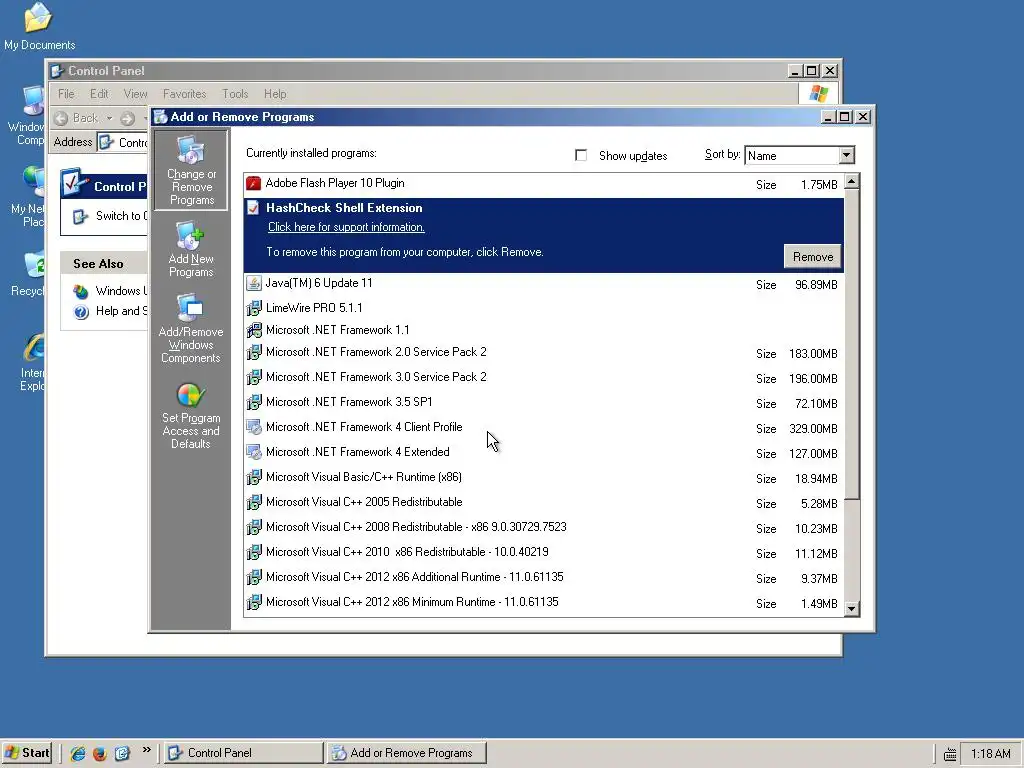Click the Help and Support icon in See Also
The height and width of the screenshot is (768, 1024).
tap(81, 312)
